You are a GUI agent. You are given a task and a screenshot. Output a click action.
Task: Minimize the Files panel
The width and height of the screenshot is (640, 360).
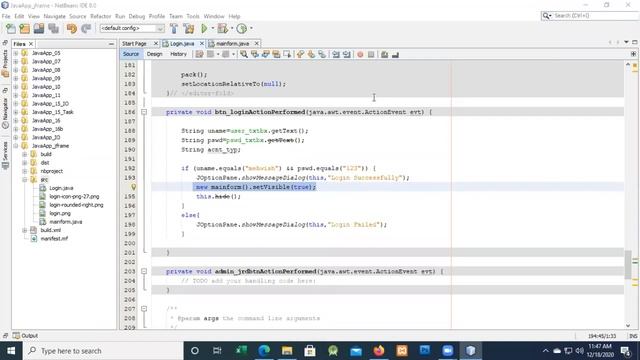(111, 44)
